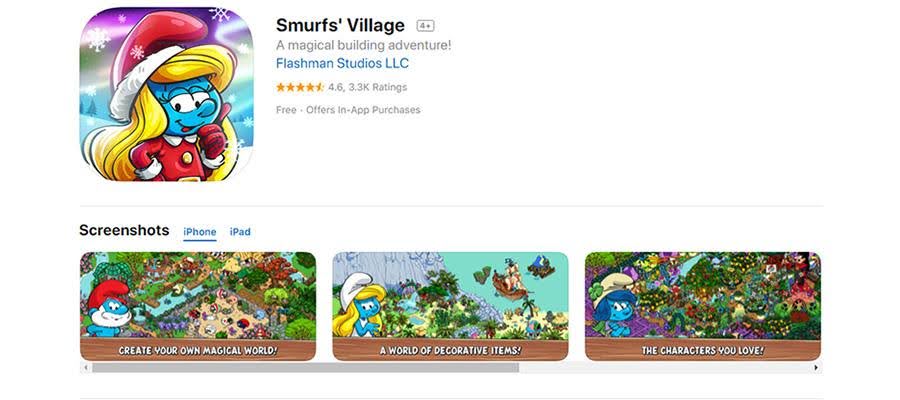Open the 'A World of Decorative Items' caption banner
900x400 pixels.
coord(450,349)
